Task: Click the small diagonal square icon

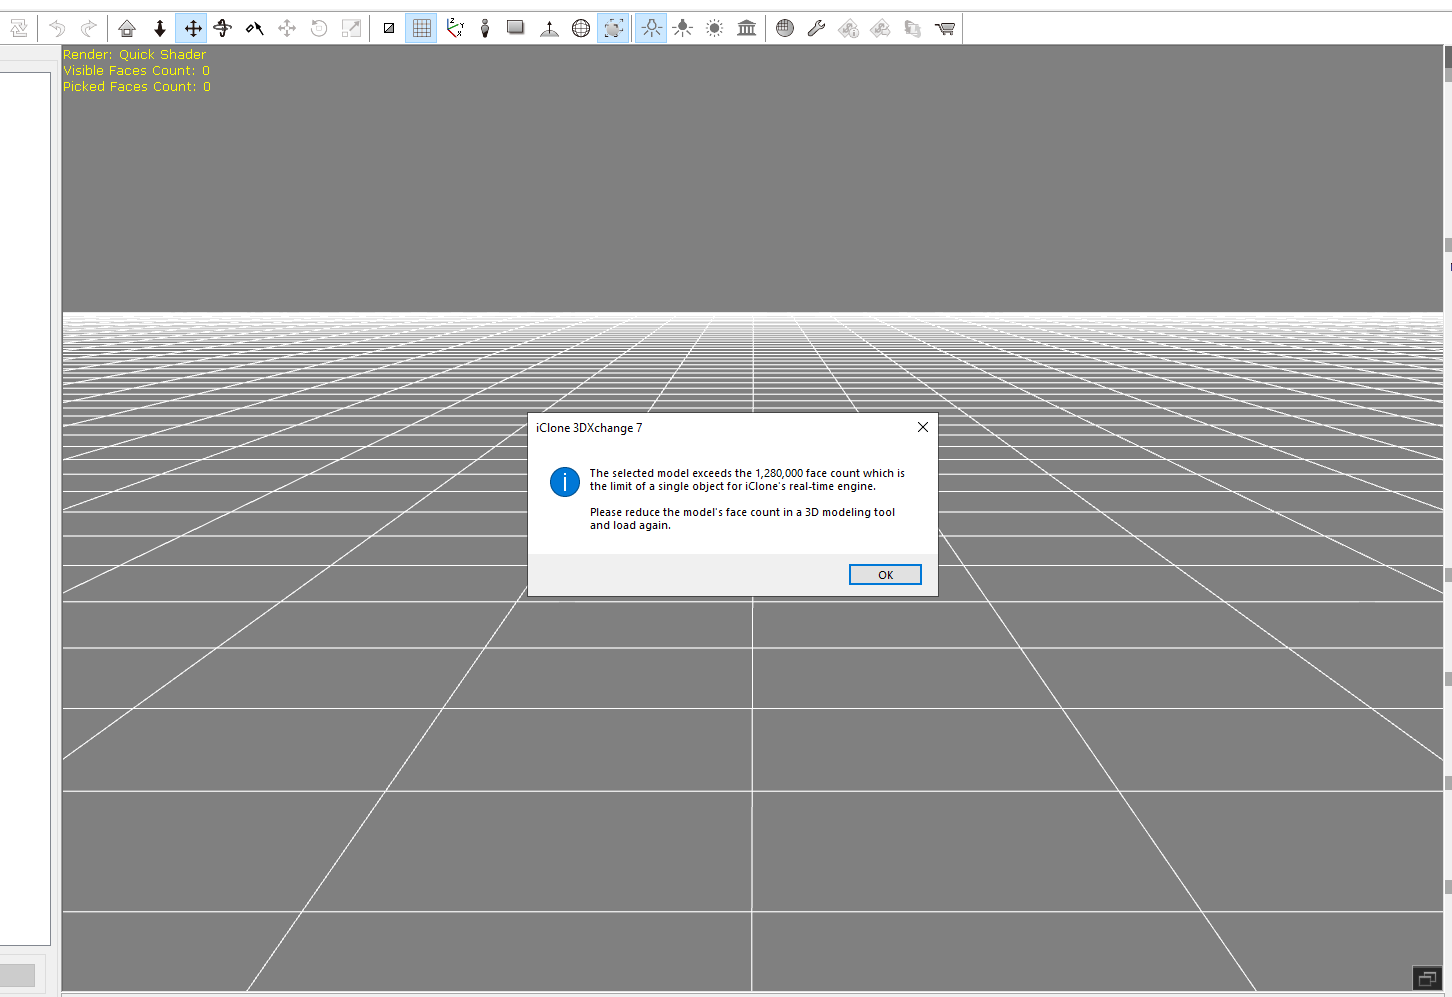Action: (x=389, y=29)
